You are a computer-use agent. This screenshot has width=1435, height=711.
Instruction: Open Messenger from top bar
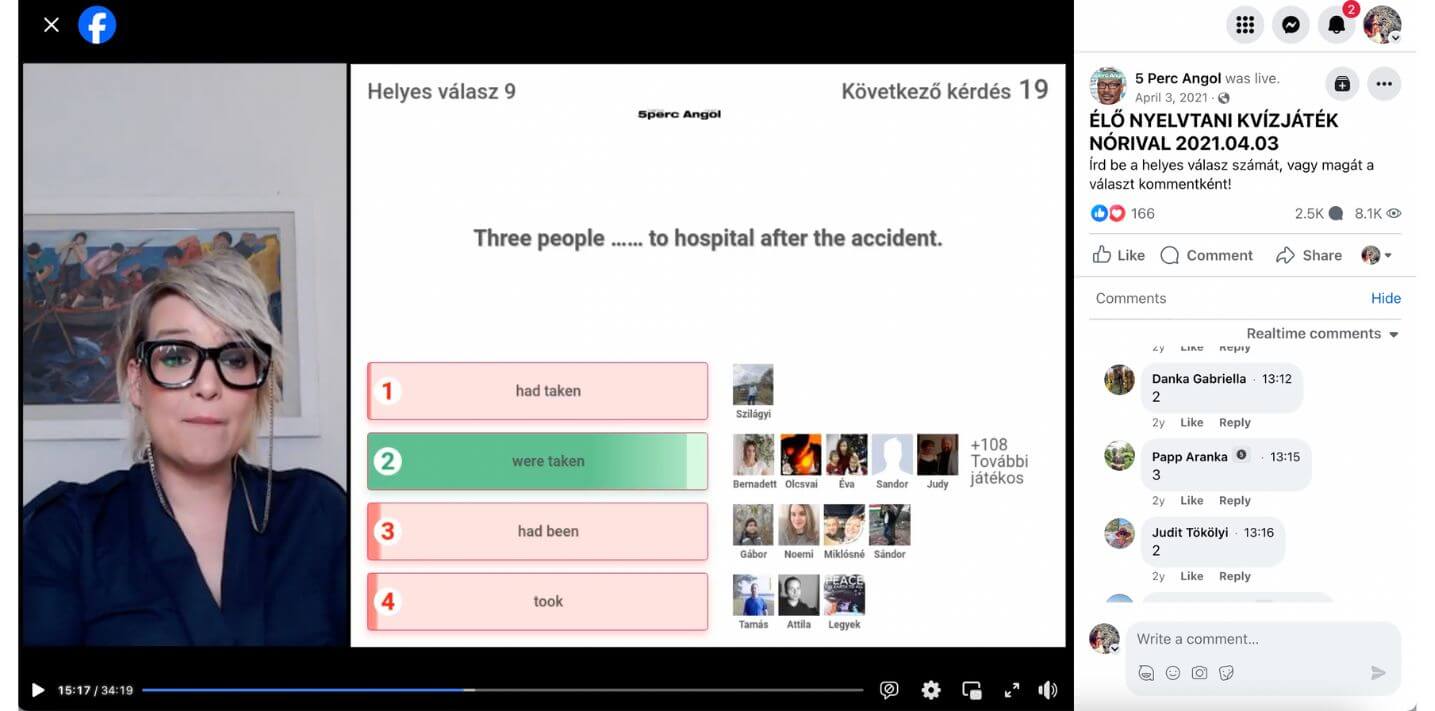(x=1291, y=25)
